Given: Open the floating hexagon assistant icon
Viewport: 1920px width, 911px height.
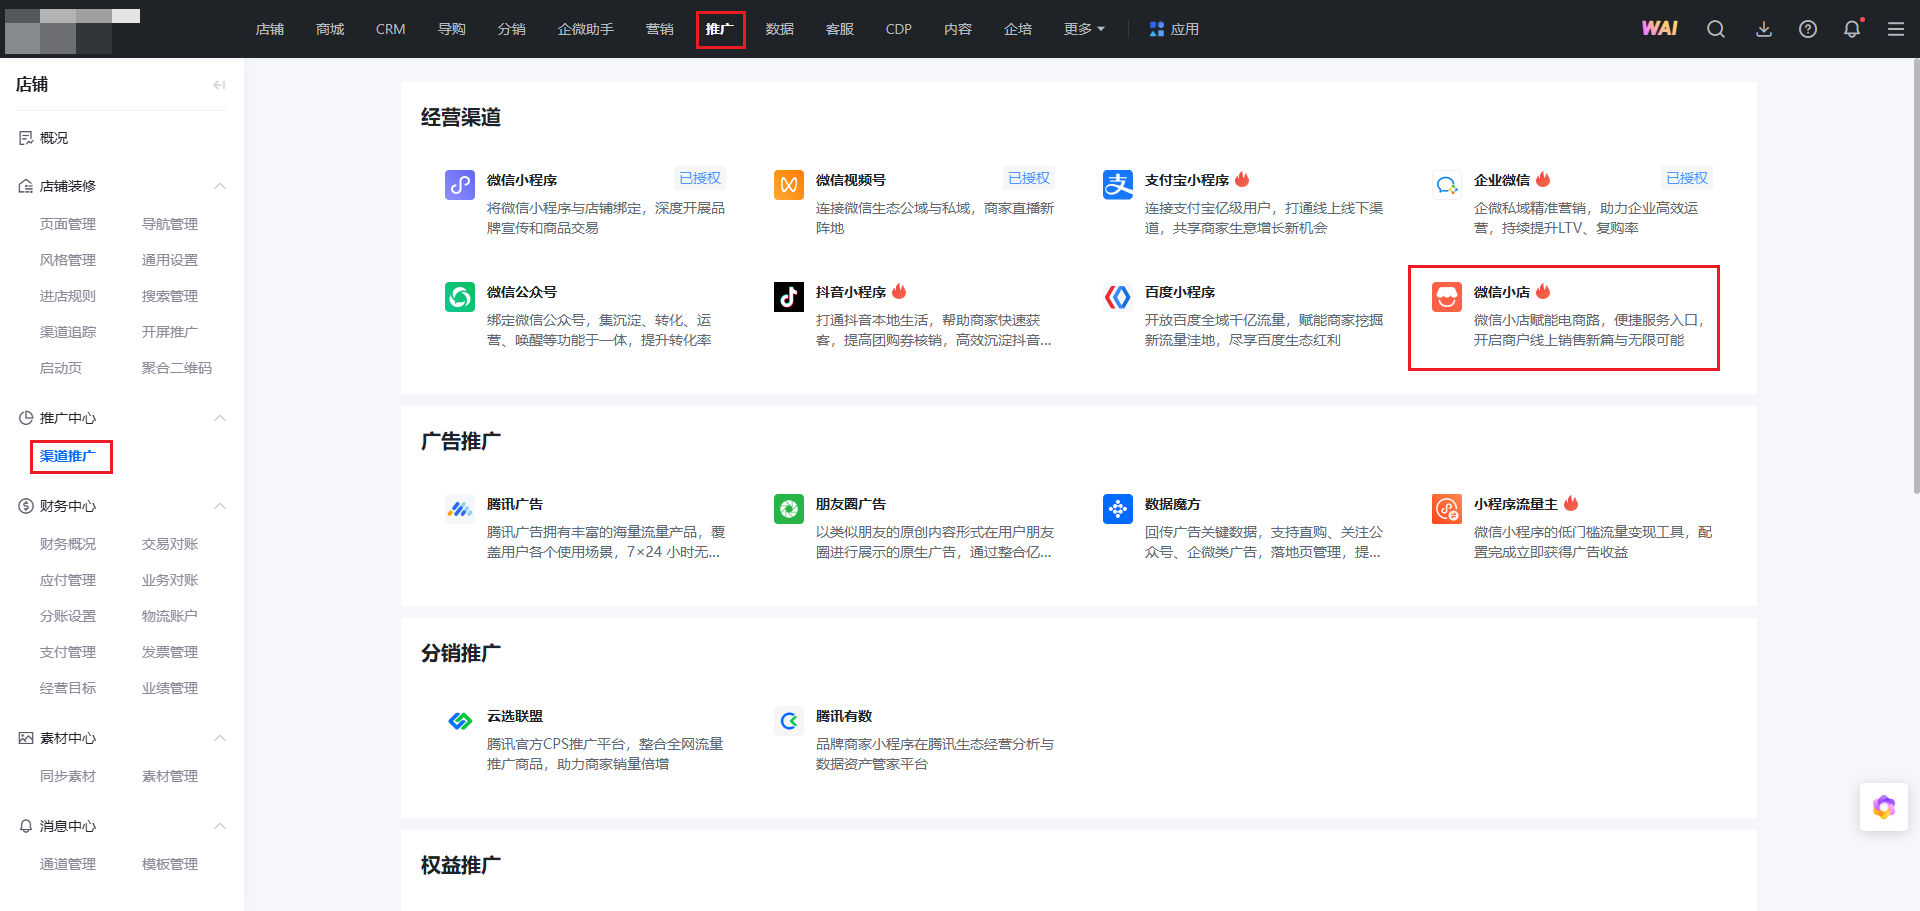Looking at the screenshot, I should pyautogui.click(x=1884, y=807).
